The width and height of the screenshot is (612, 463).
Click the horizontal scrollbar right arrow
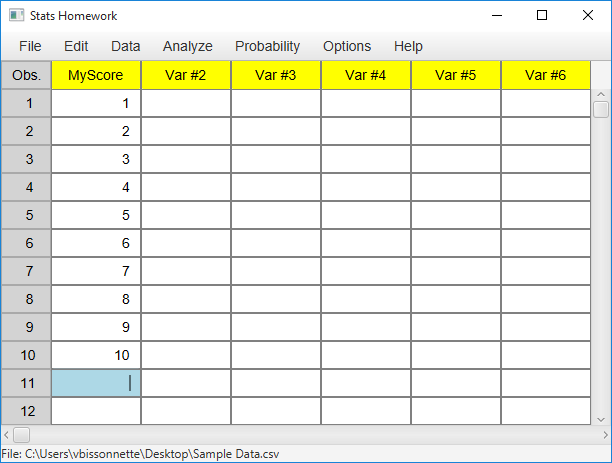click(x=606, y=435)
